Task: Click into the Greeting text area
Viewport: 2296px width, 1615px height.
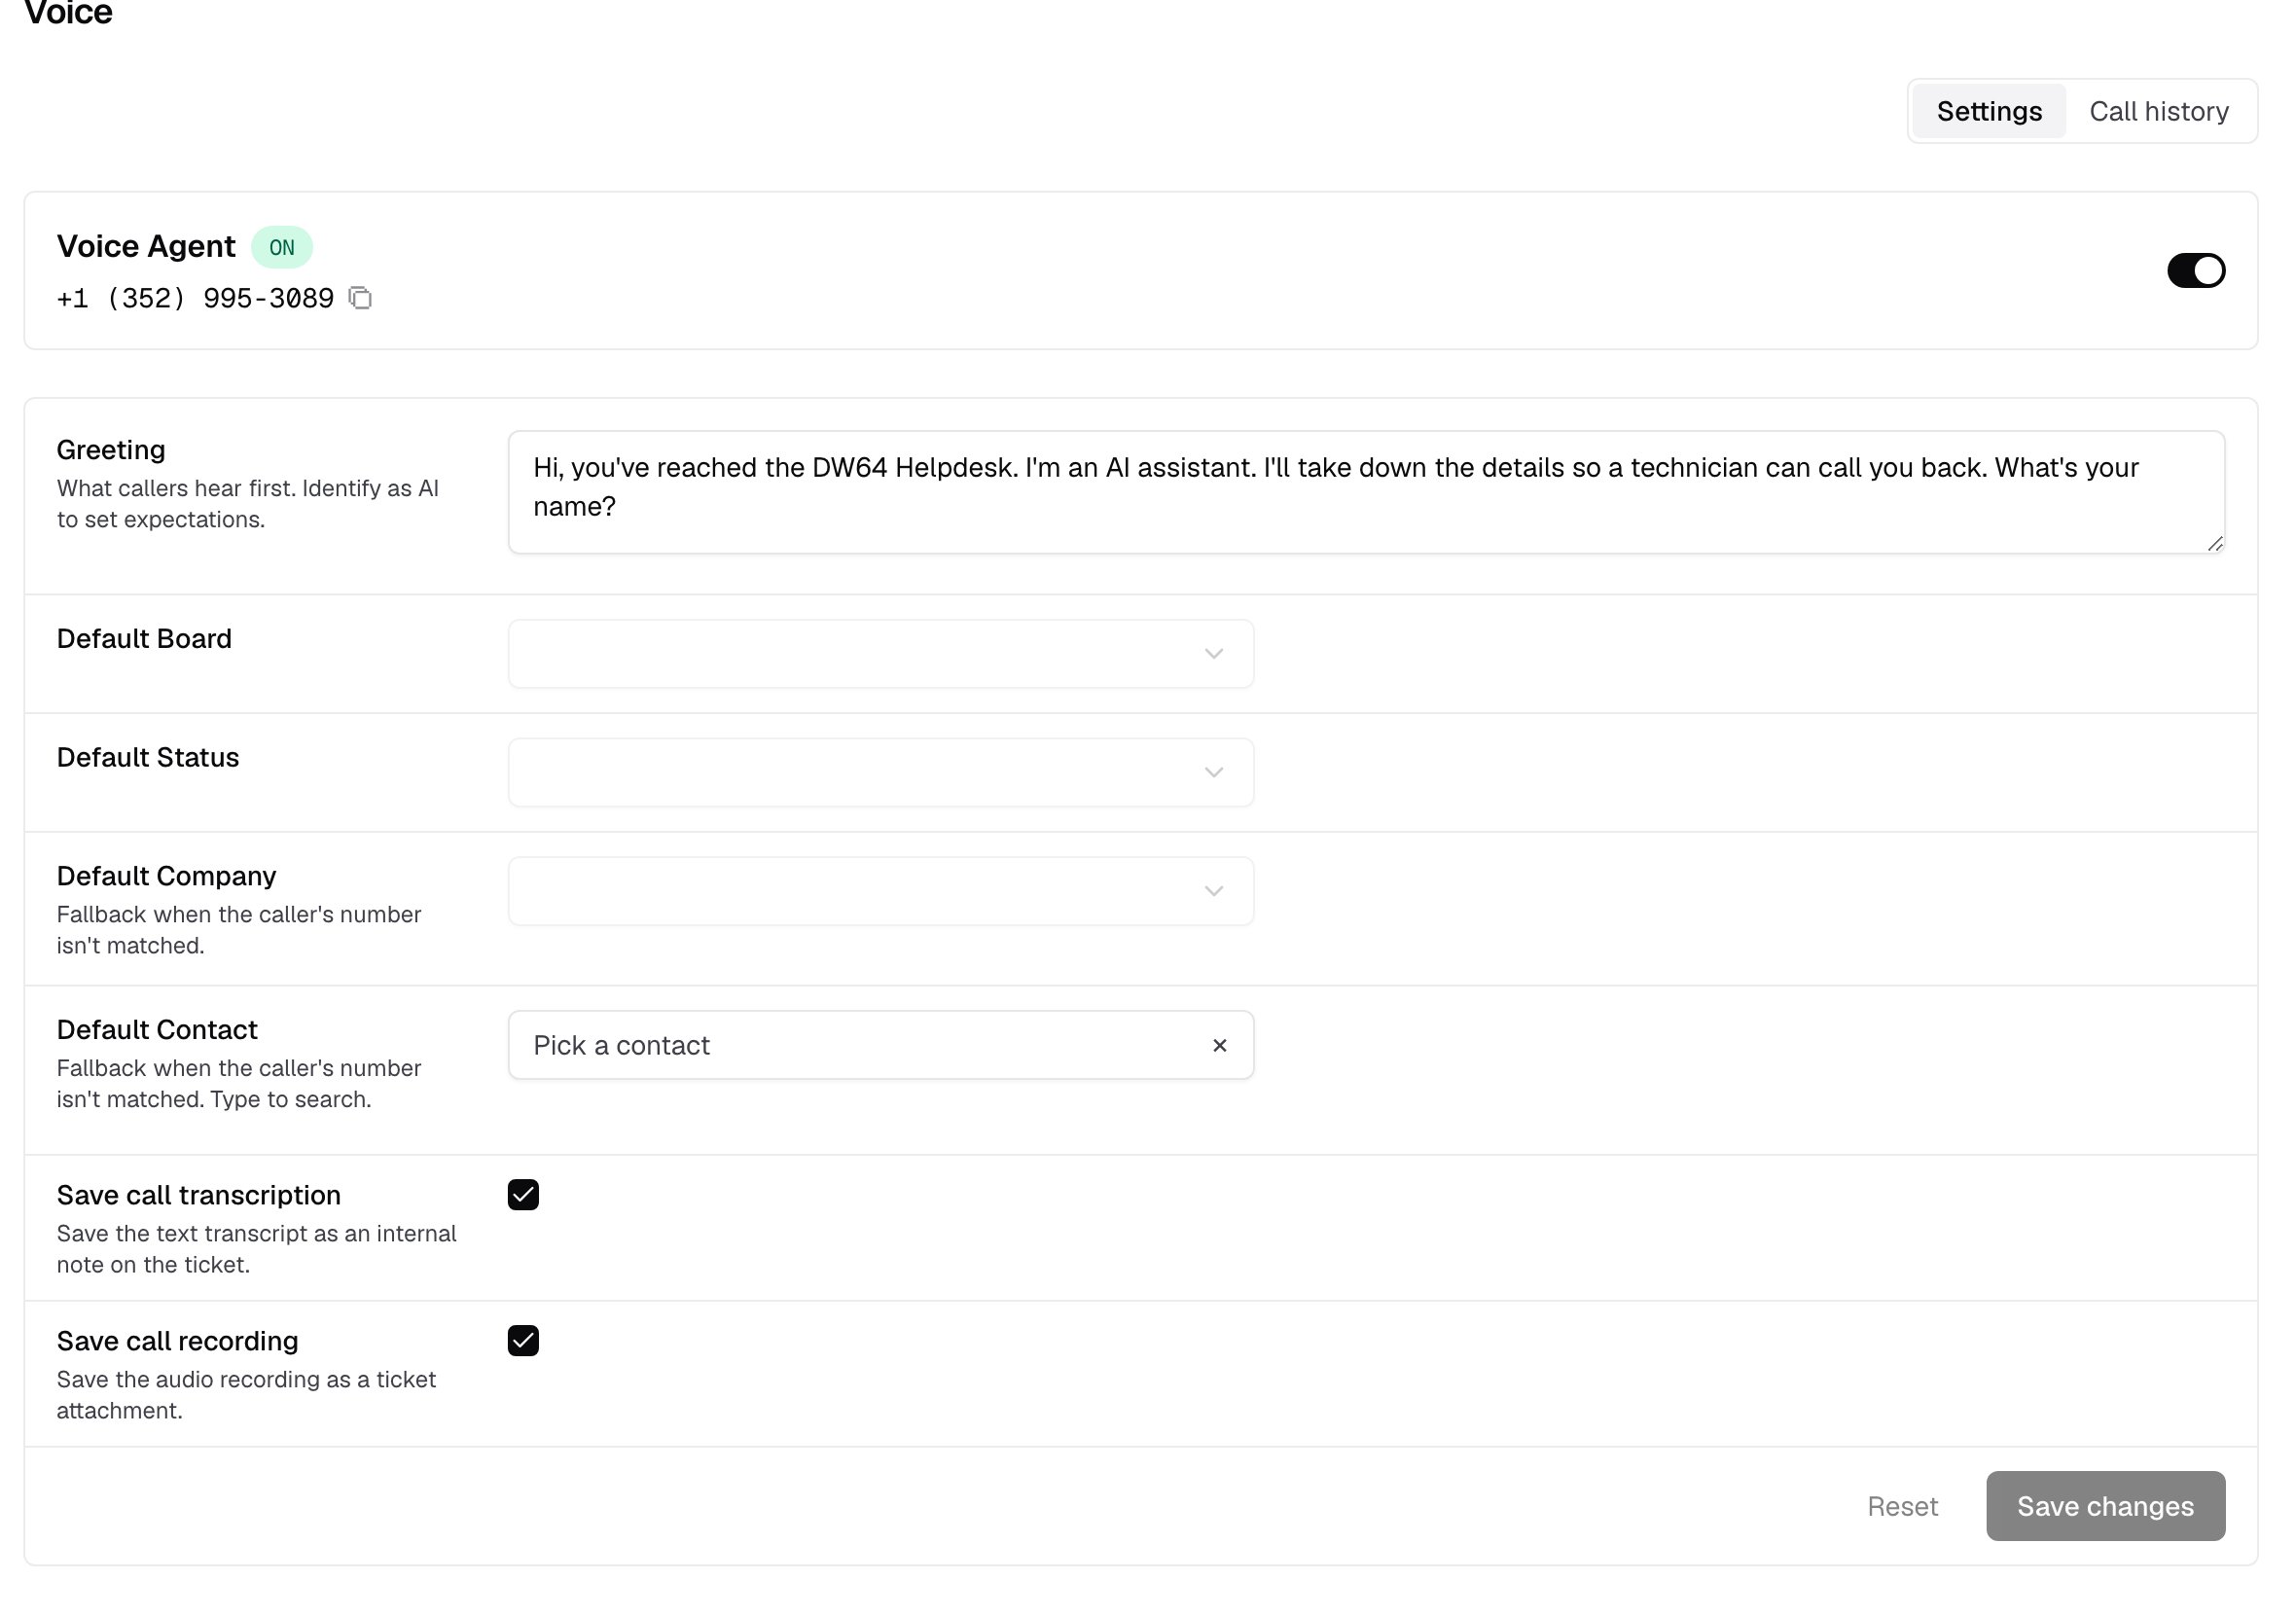Action: tap(1366, 492)
